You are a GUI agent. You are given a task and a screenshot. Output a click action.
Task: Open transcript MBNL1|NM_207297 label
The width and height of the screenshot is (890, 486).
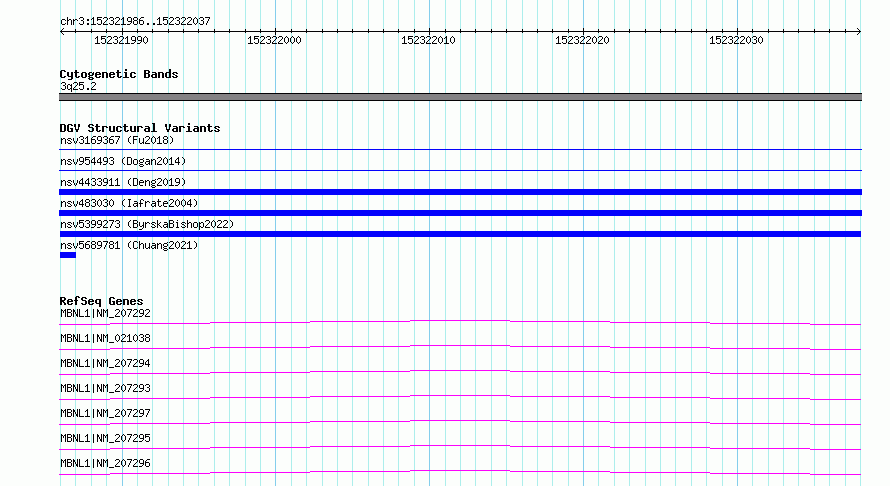[x=105, y=413]
